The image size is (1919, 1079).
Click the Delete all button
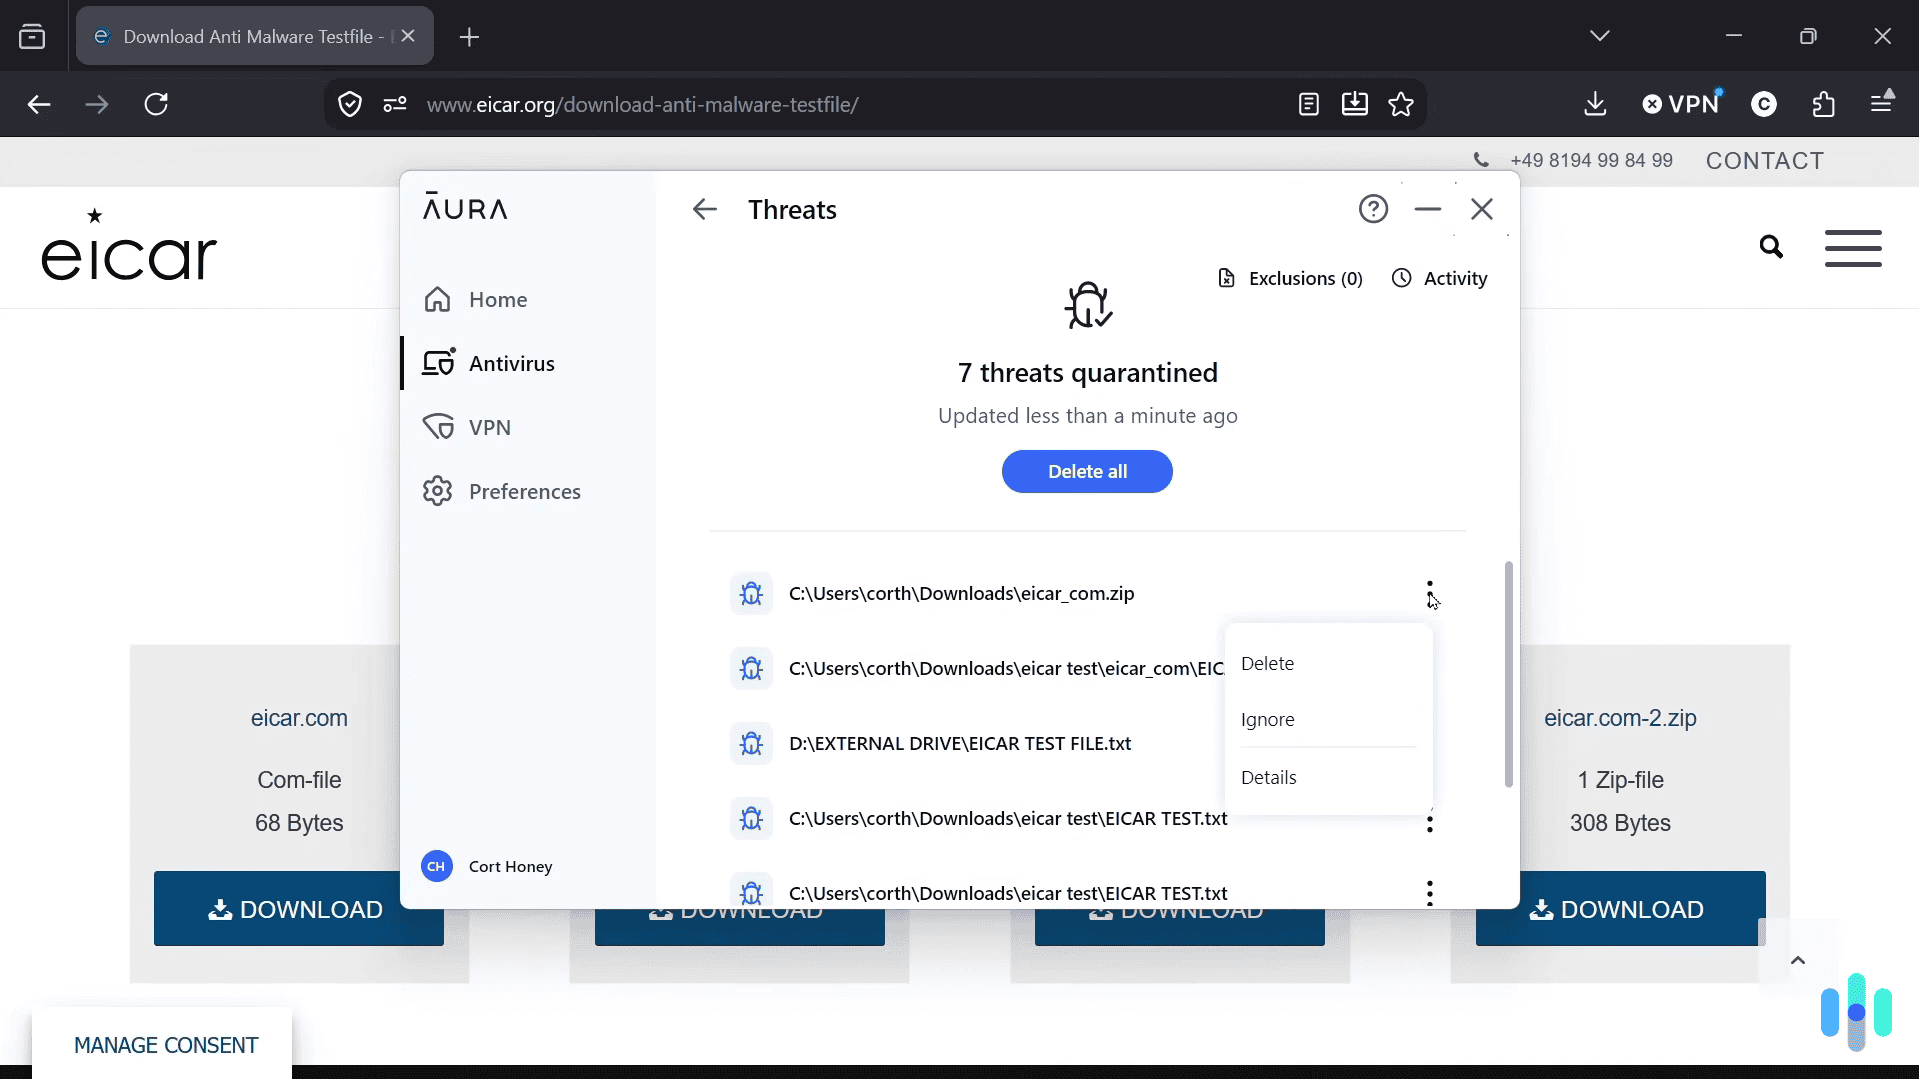click(x=1087, y=471)
